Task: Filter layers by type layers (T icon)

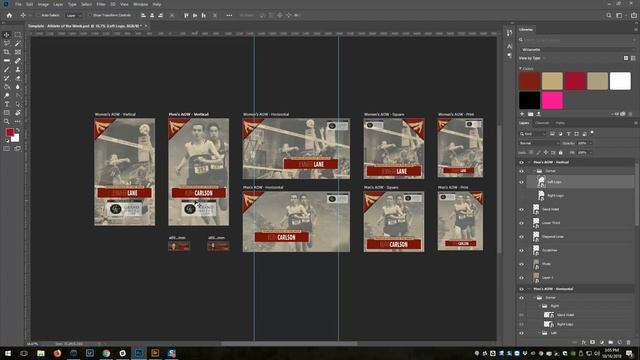Action: point(568,134)
